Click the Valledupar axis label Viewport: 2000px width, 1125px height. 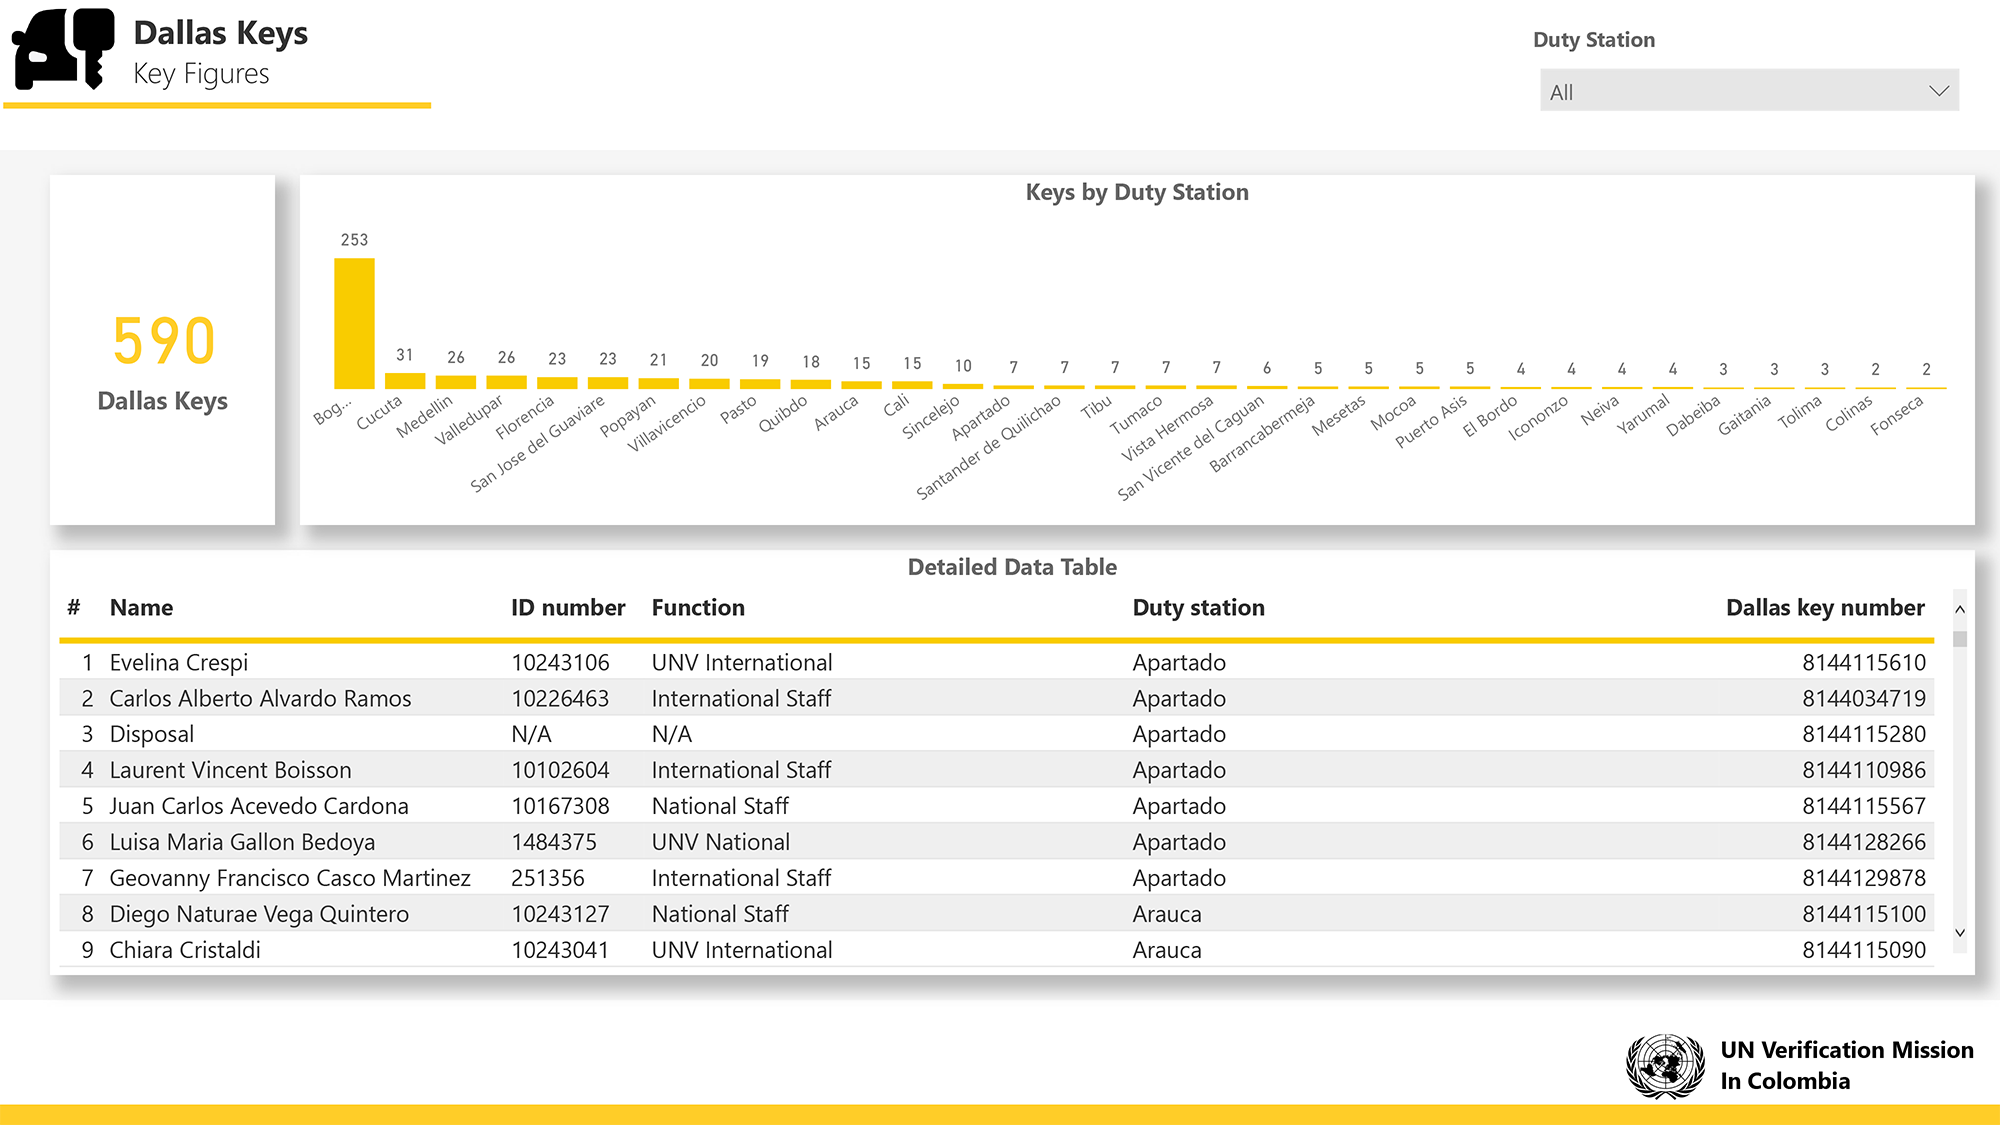point(469,420)
